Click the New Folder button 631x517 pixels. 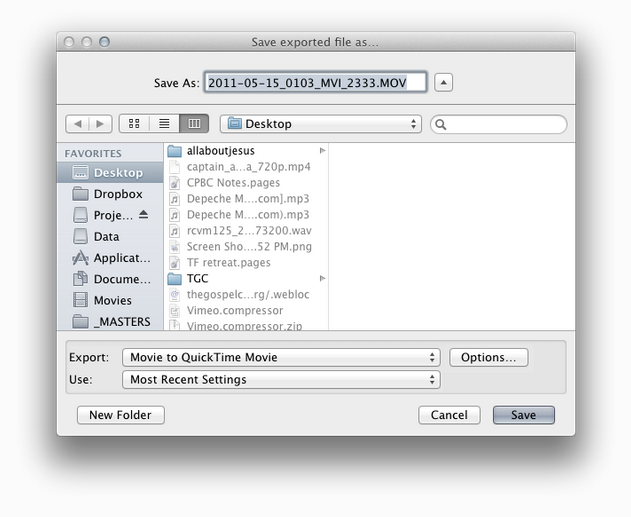[x=121, y=415]
